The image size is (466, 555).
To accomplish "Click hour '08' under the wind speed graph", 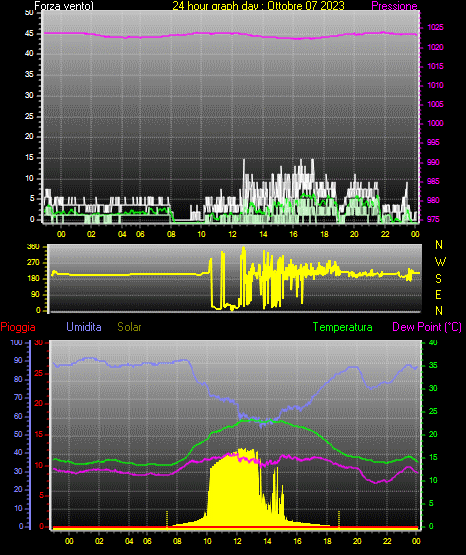I will 171,234.
